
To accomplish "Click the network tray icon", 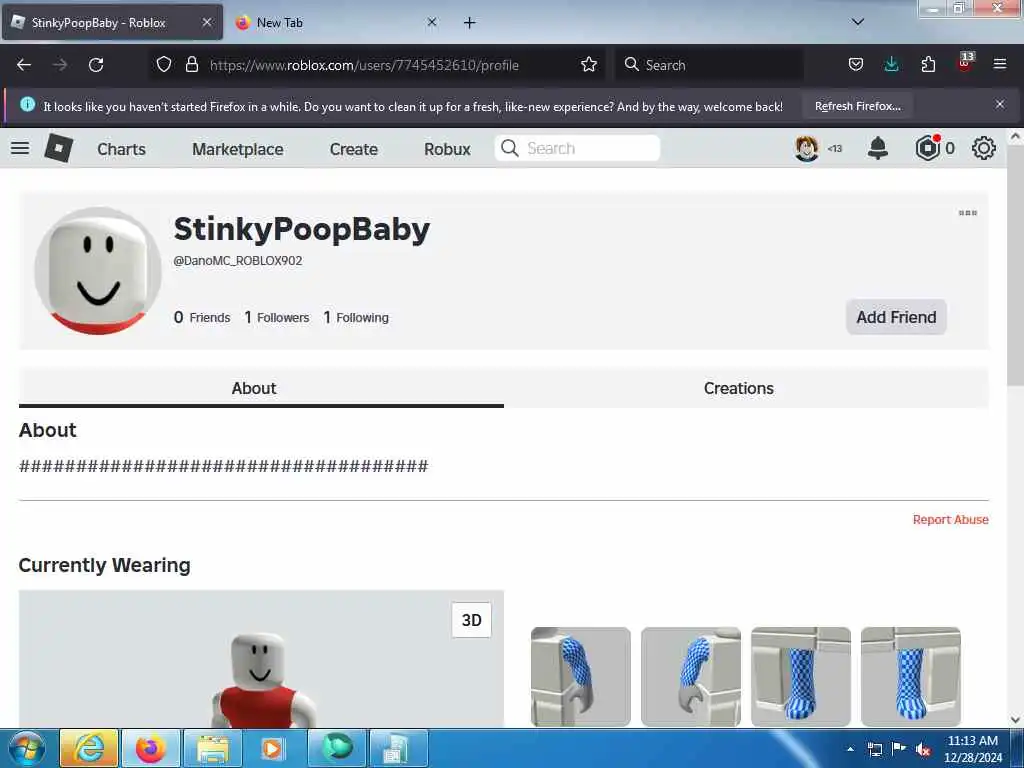I will [x=874, y=749].
